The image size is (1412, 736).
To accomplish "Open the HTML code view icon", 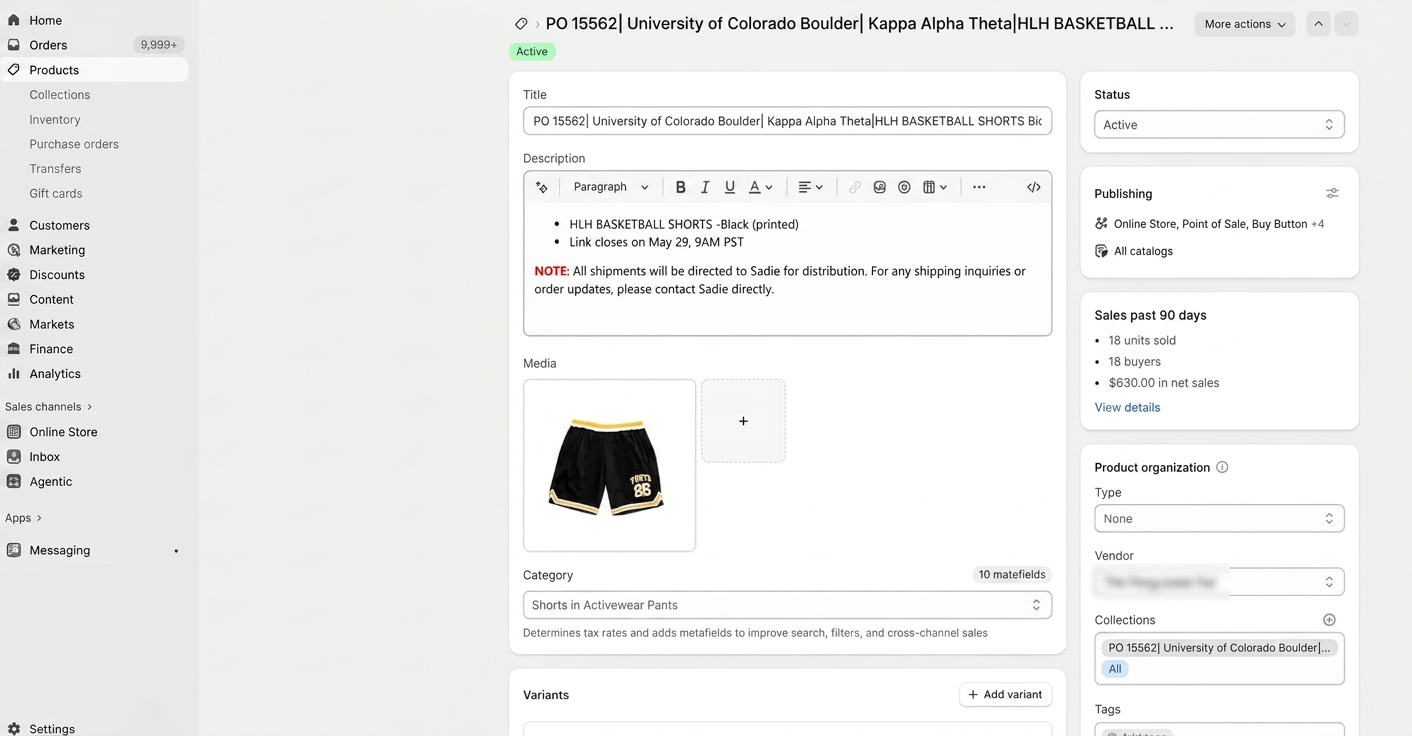I will (1034, 187).
